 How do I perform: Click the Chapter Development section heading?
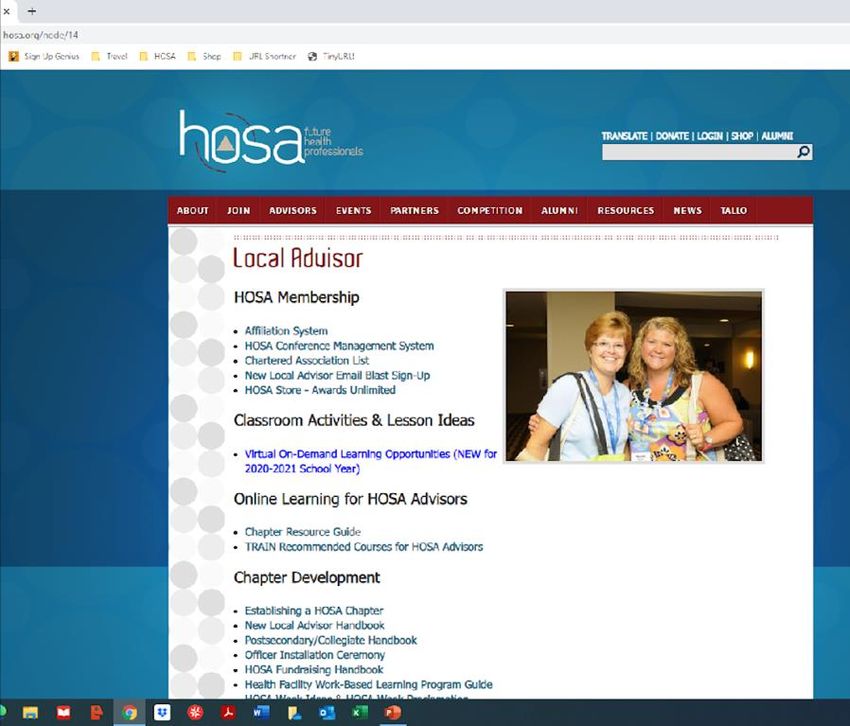click(x=307, y=577)
